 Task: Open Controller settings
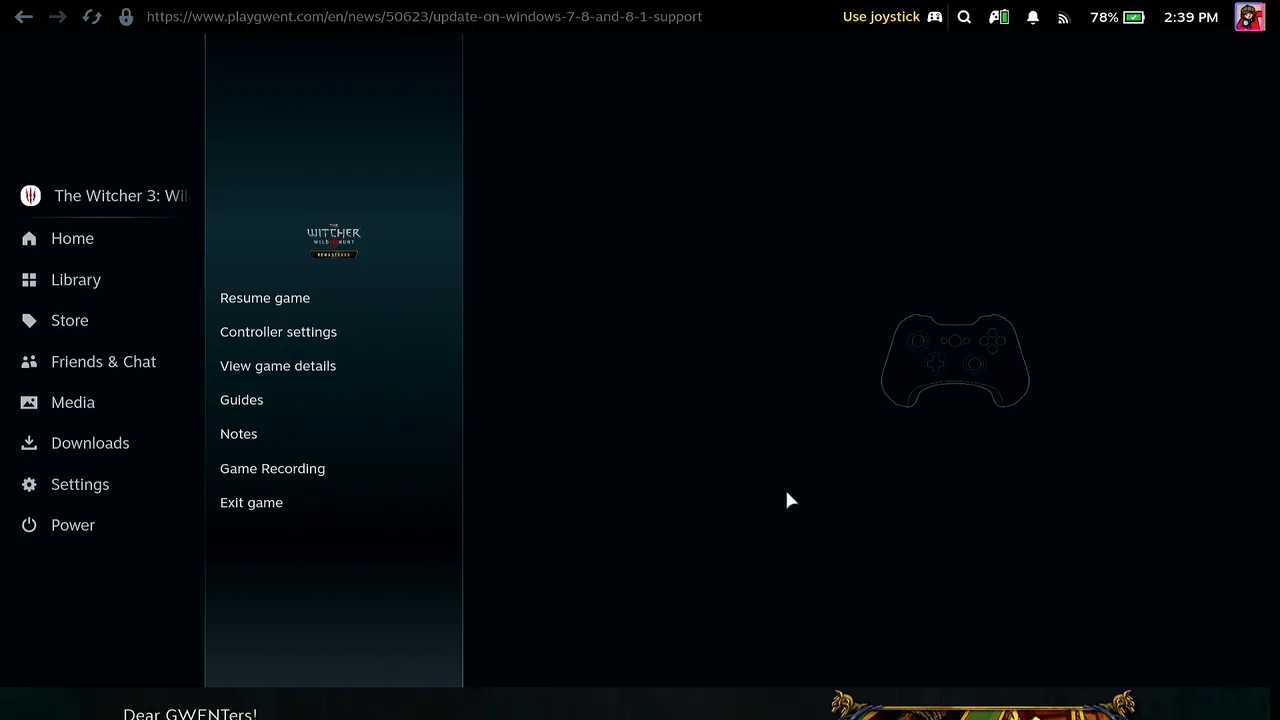click(x=278, y=332)
